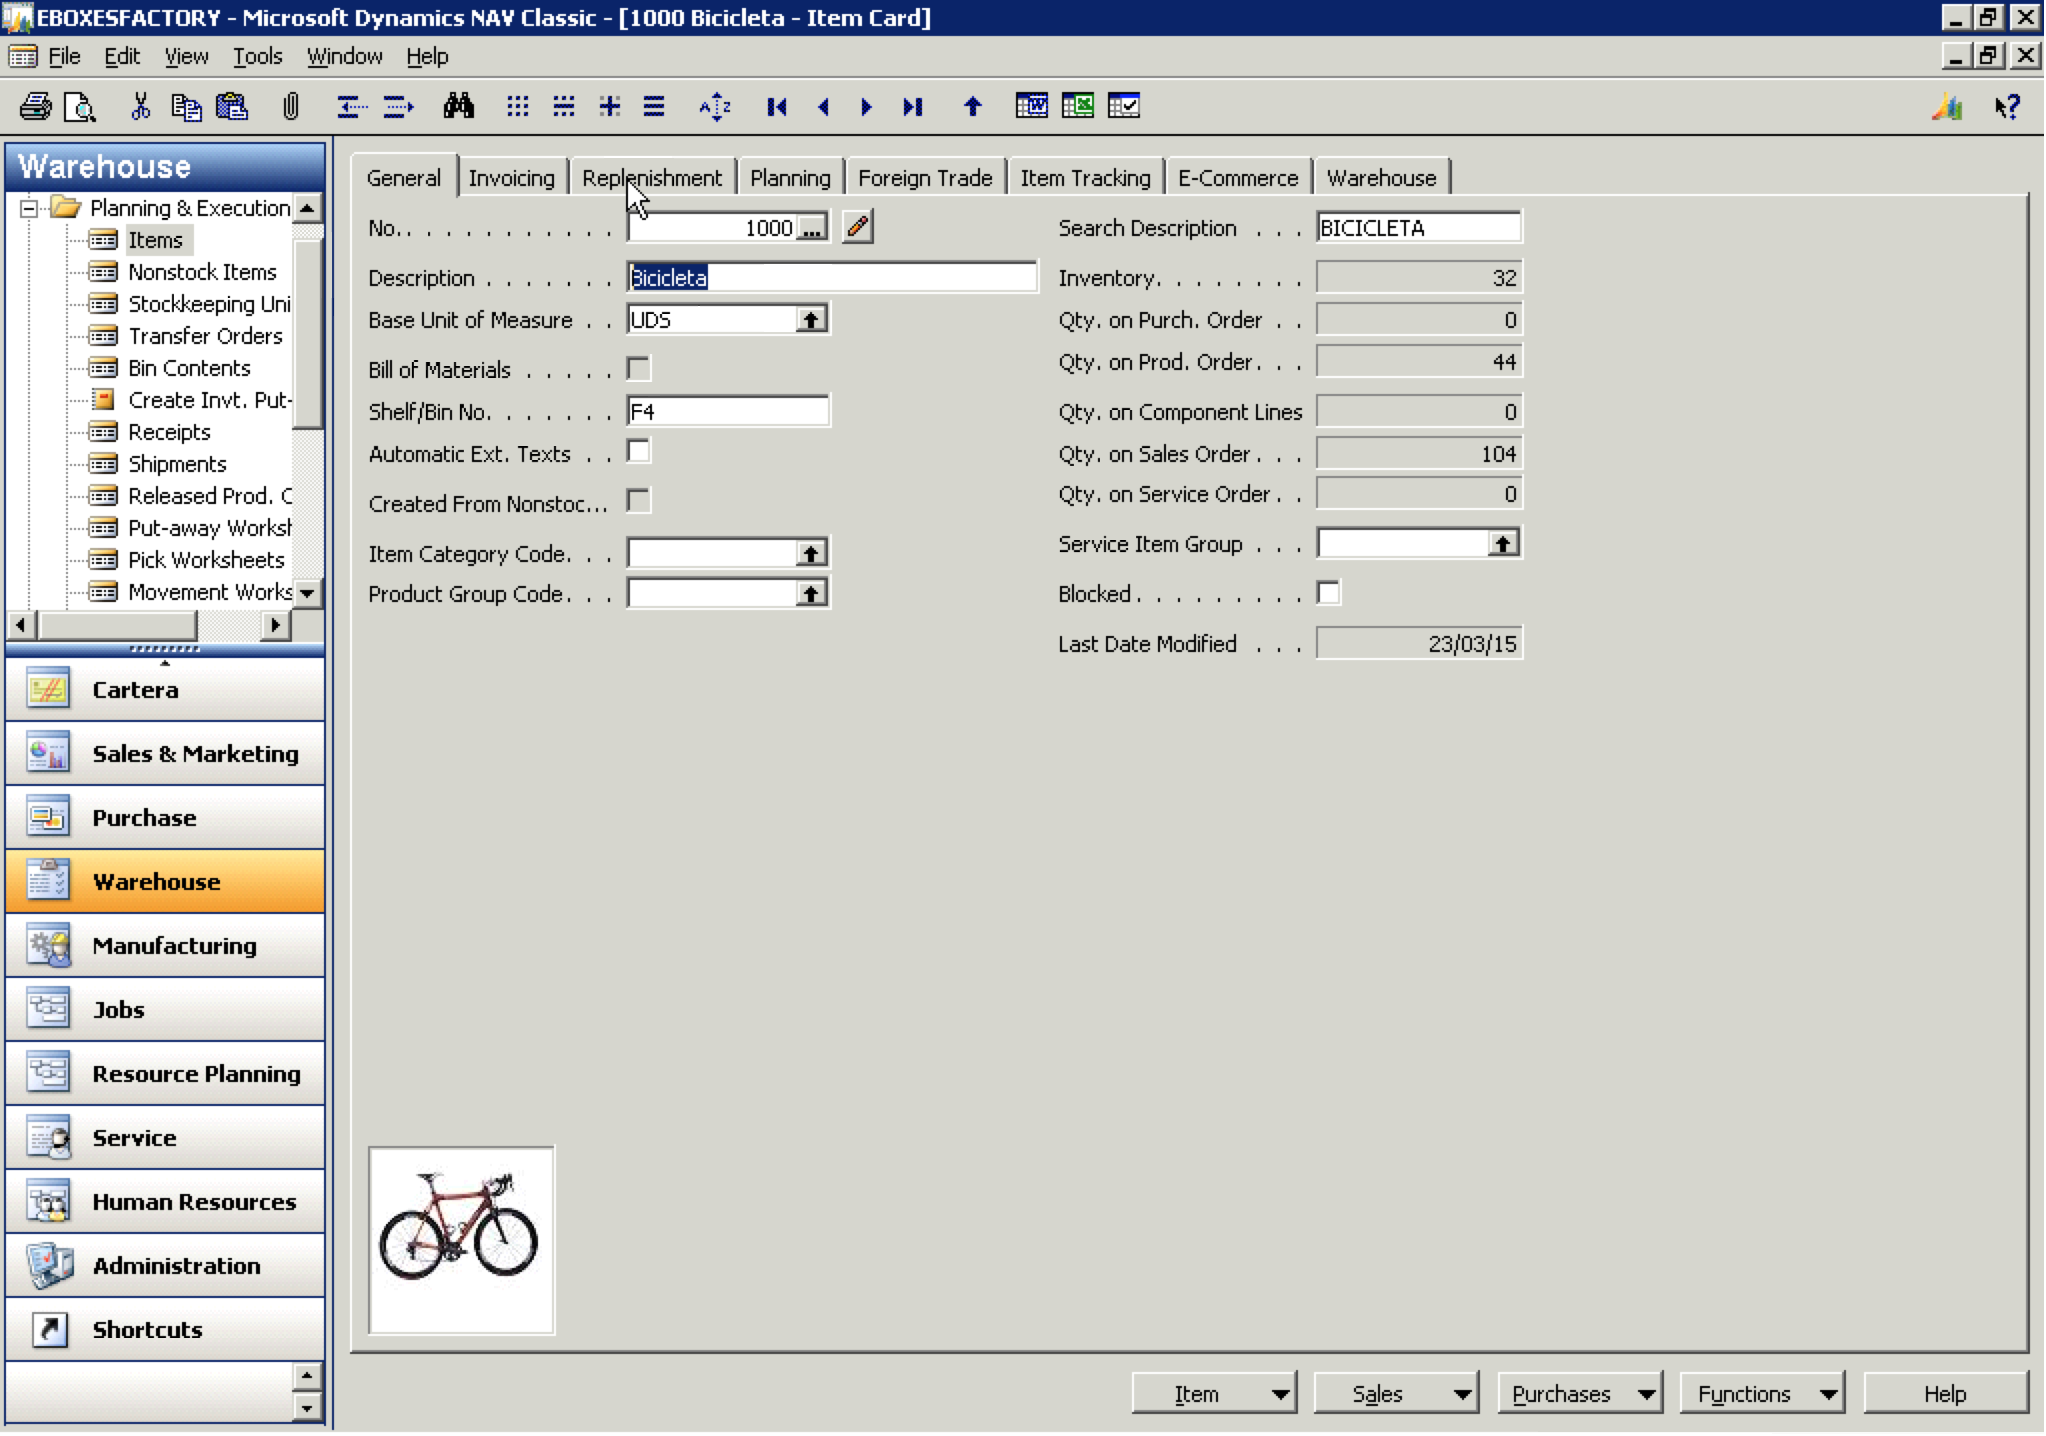Open Find with binoculars icon
Screen dimensions: 2046x1436
458,106
